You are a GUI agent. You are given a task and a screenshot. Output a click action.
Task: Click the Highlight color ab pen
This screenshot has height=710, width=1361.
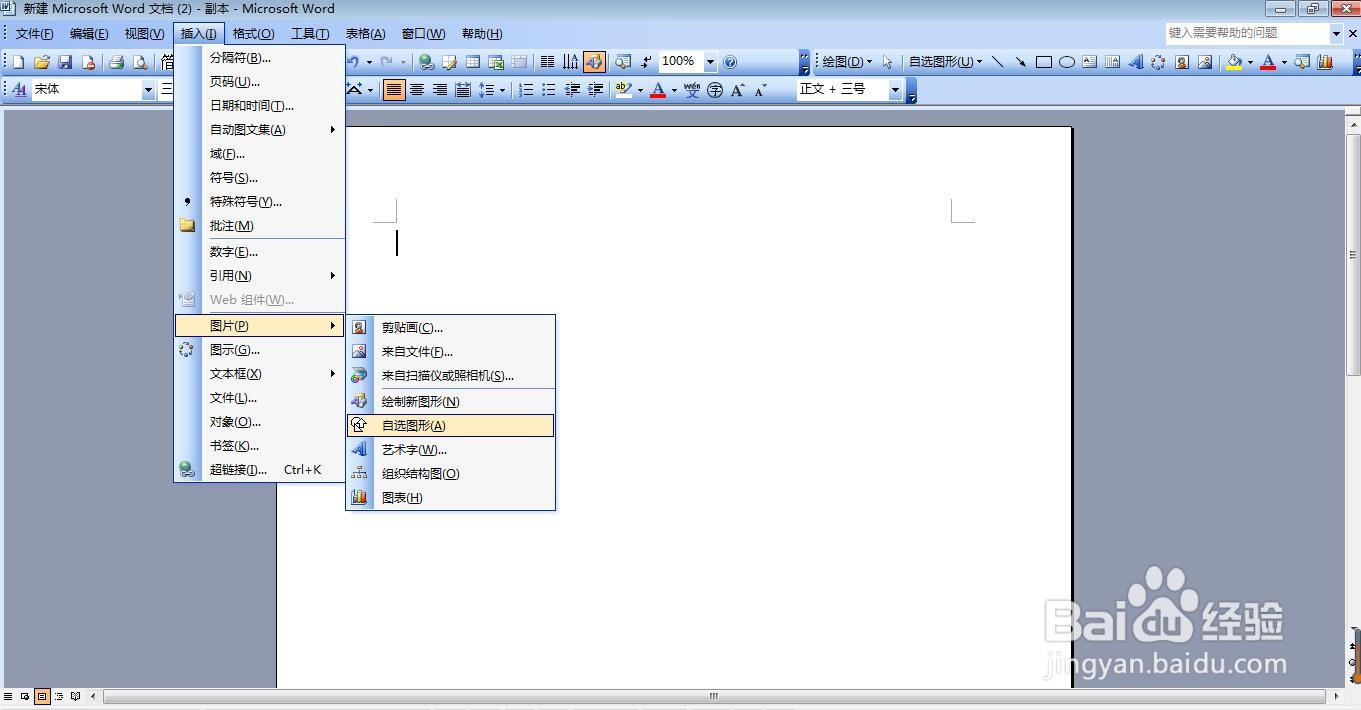point(624,90)
